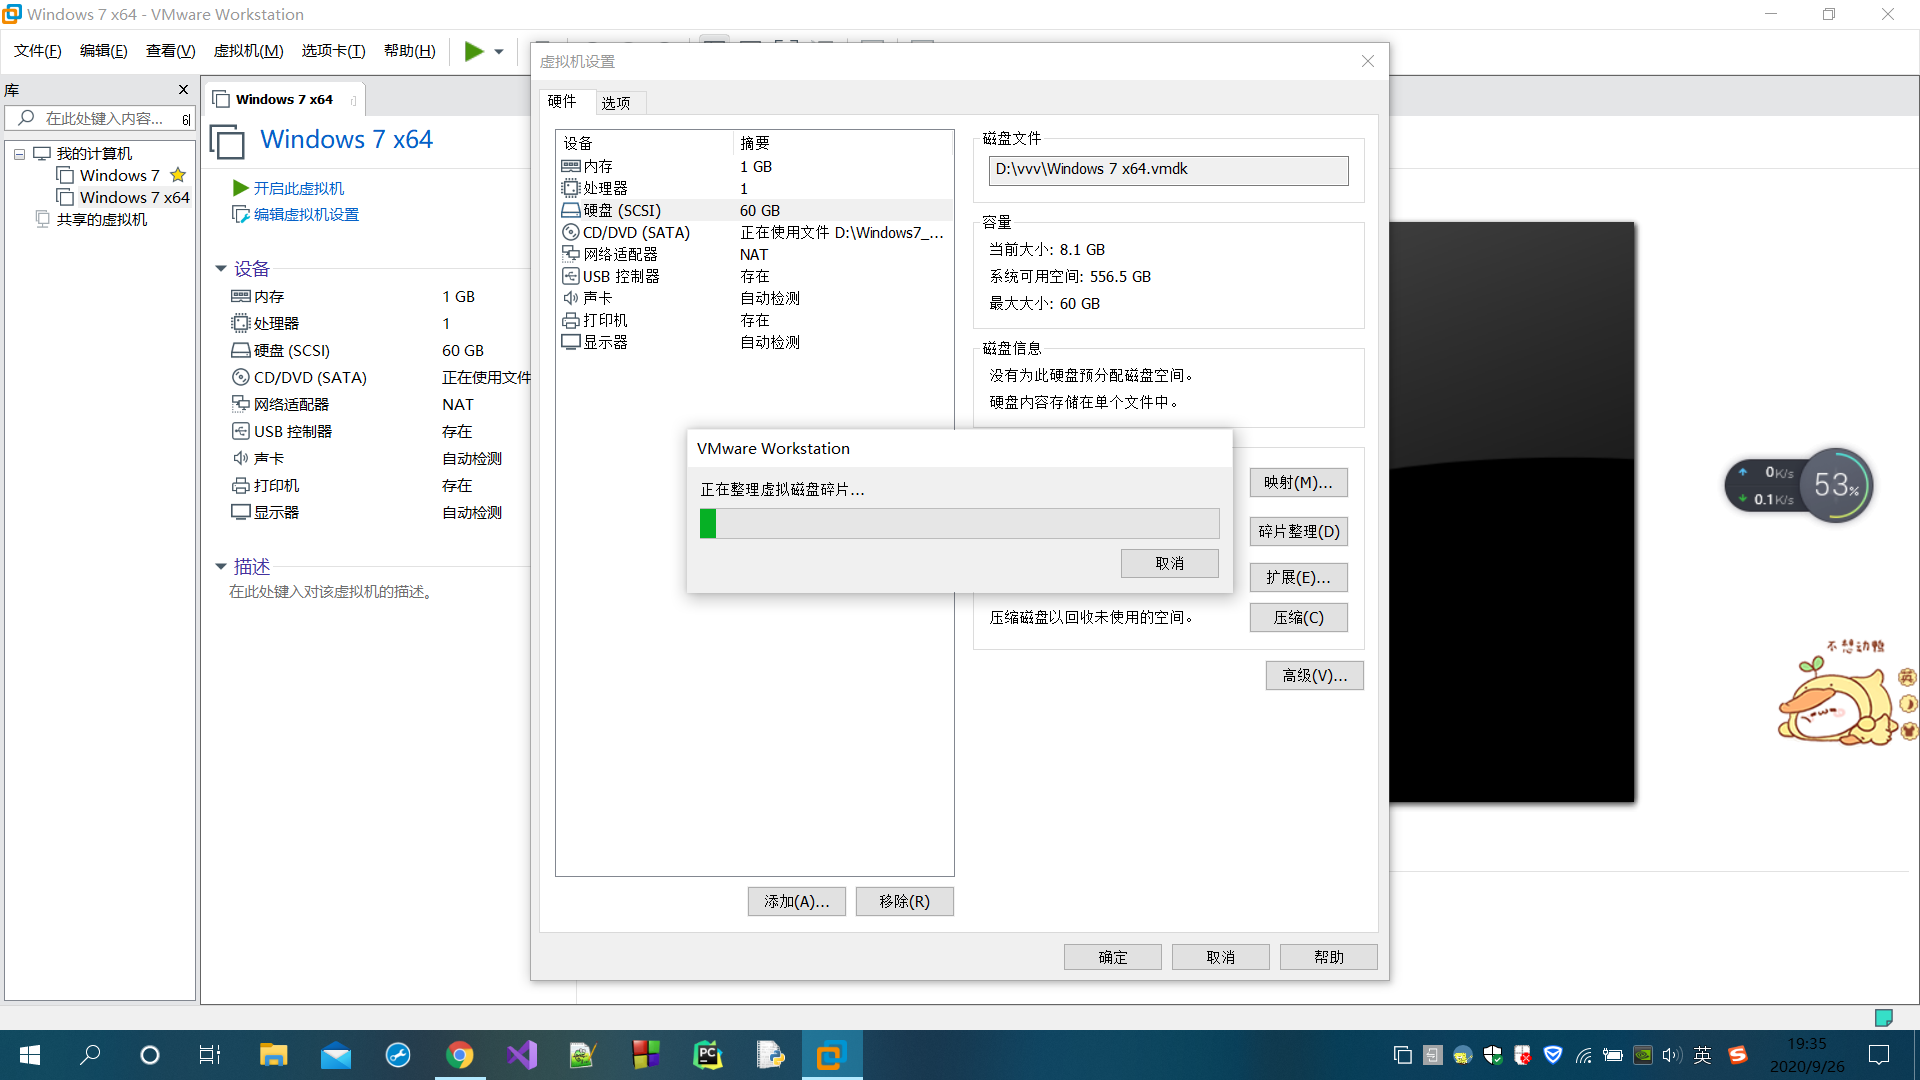
Task: Collapse the 我的计算机 tree node
Action: (x=18, y=153)
